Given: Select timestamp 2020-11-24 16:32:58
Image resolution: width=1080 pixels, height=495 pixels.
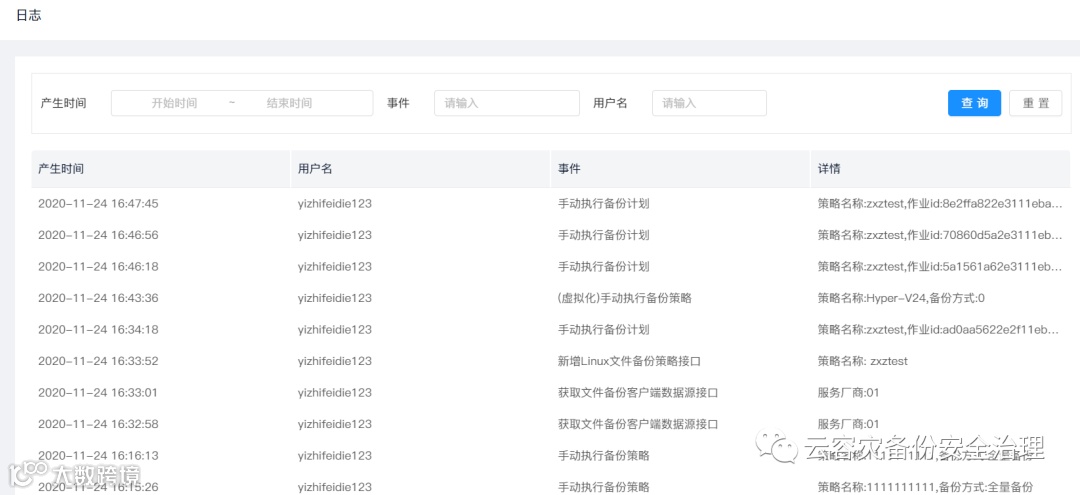Looking at the screenshot, I should (x=98, y=424).
